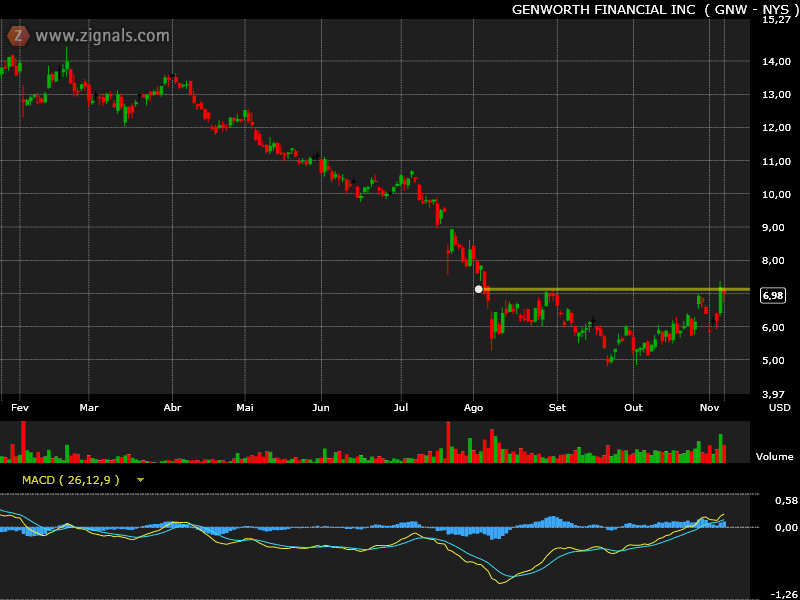The image size is (800, 600).
Task: Click the '13,00' price axis value
Action: (x=776, y=95)
